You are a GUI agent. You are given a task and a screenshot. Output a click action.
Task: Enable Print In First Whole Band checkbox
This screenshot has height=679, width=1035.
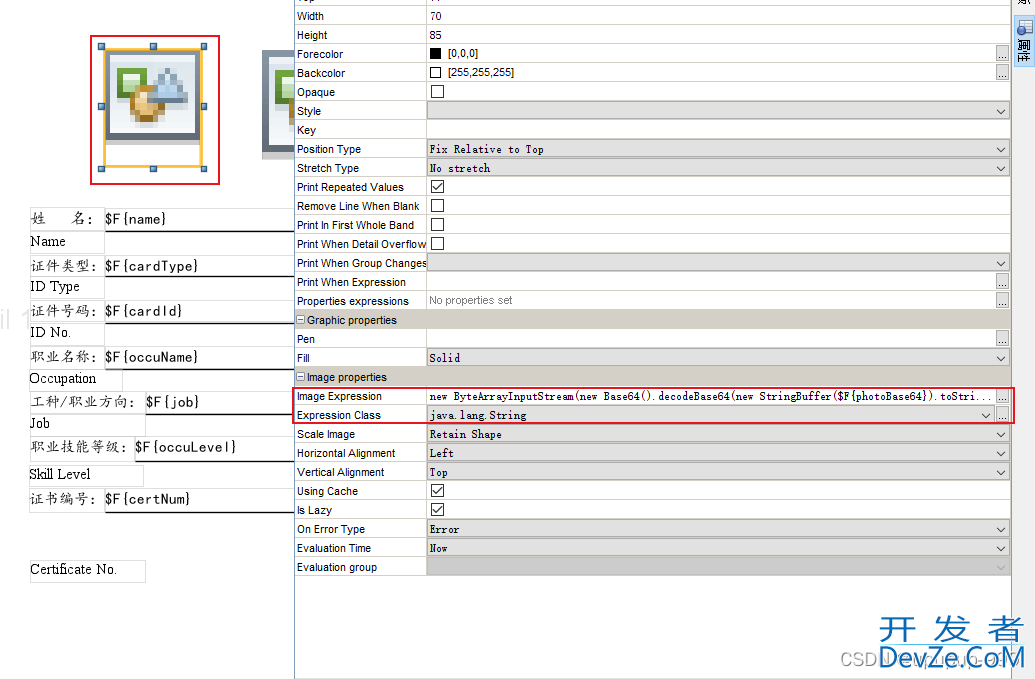437,225
